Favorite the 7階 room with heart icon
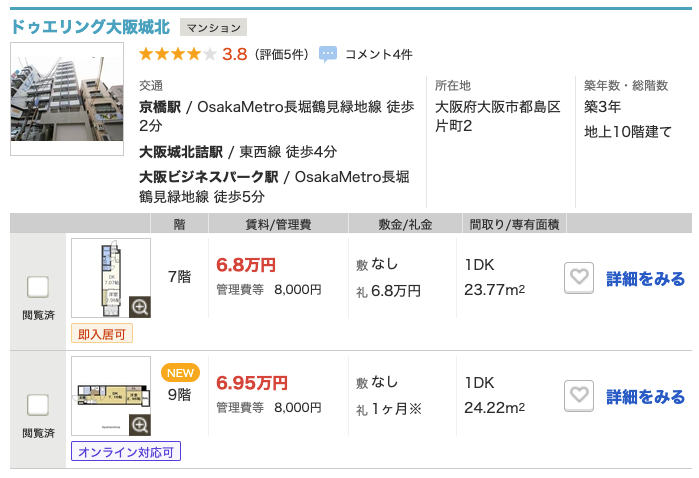 [x=579, y=279]
